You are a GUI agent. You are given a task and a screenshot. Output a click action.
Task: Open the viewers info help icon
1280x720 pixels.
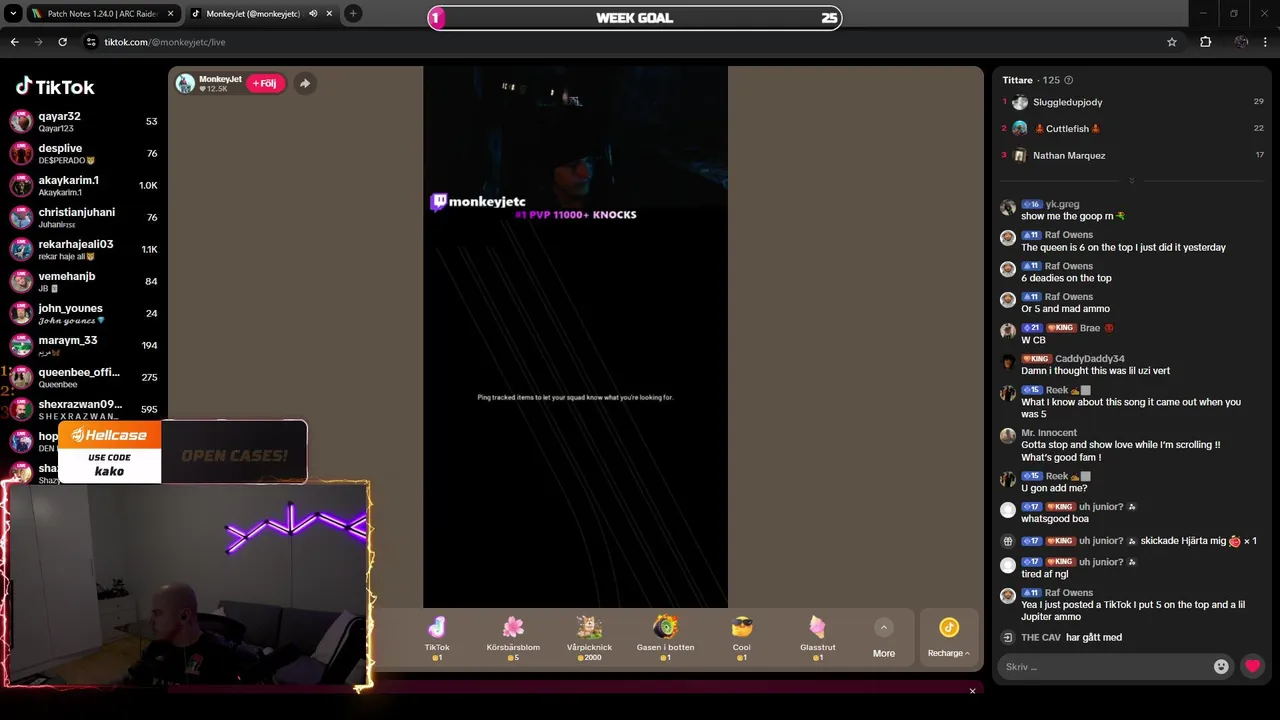[x=1069, y=80]
